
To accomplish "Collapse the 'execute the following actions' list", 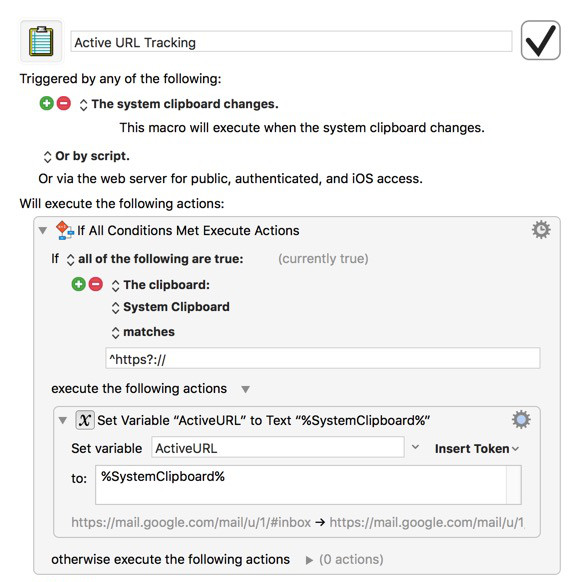I will 245,389.
